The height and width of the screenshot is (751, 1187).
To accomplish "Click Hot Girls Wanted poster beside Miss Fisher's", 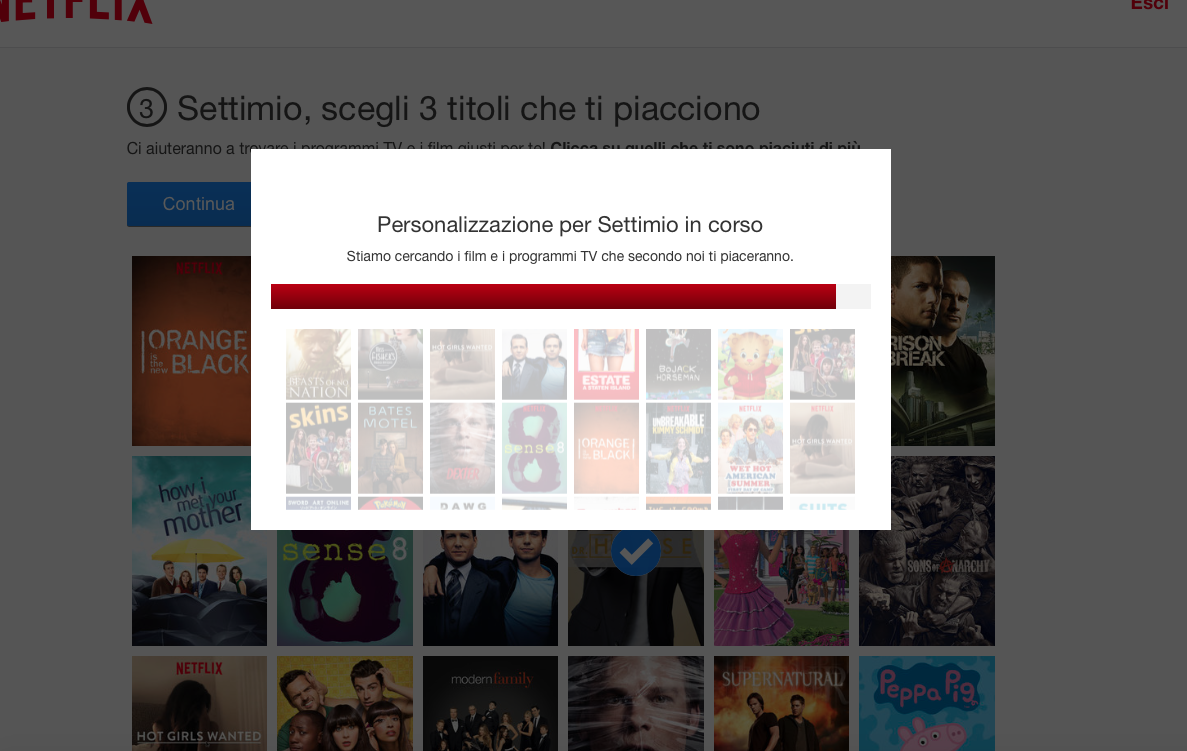I will 463,364.
